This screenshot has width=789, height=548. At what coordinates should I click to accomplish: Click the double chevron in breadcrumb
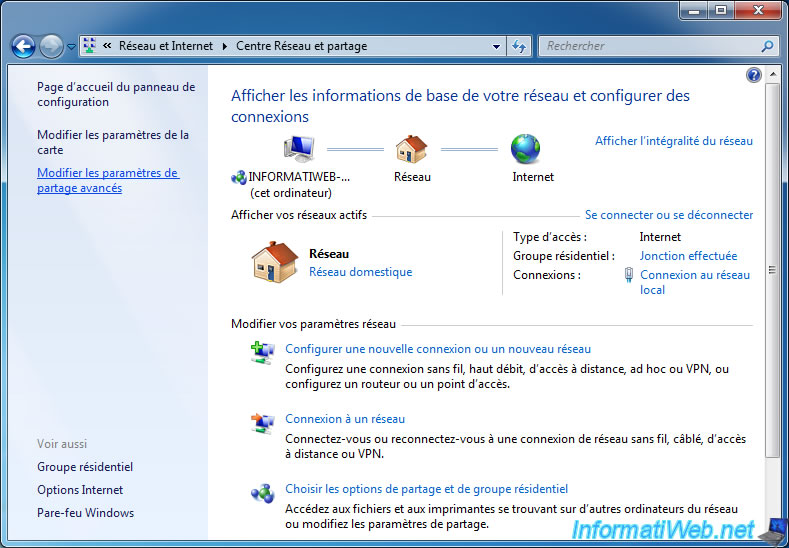[107, 46]
